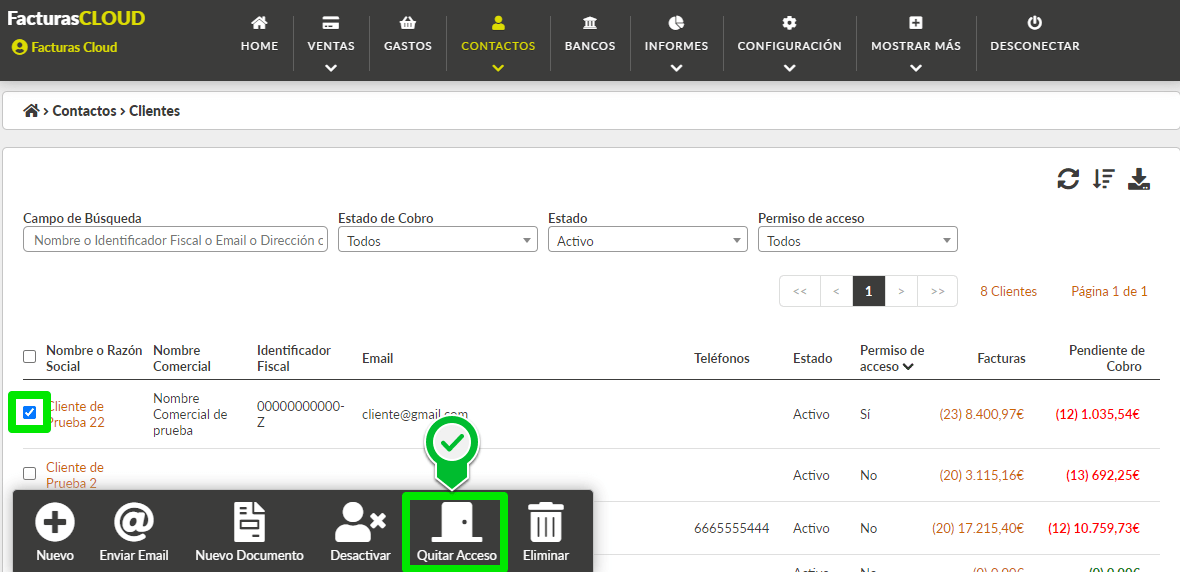Image resolution: width=1180 pixels, height=572 pixels.
Task: Click the Identificador Fiscal column header
Action: point(293,358)
